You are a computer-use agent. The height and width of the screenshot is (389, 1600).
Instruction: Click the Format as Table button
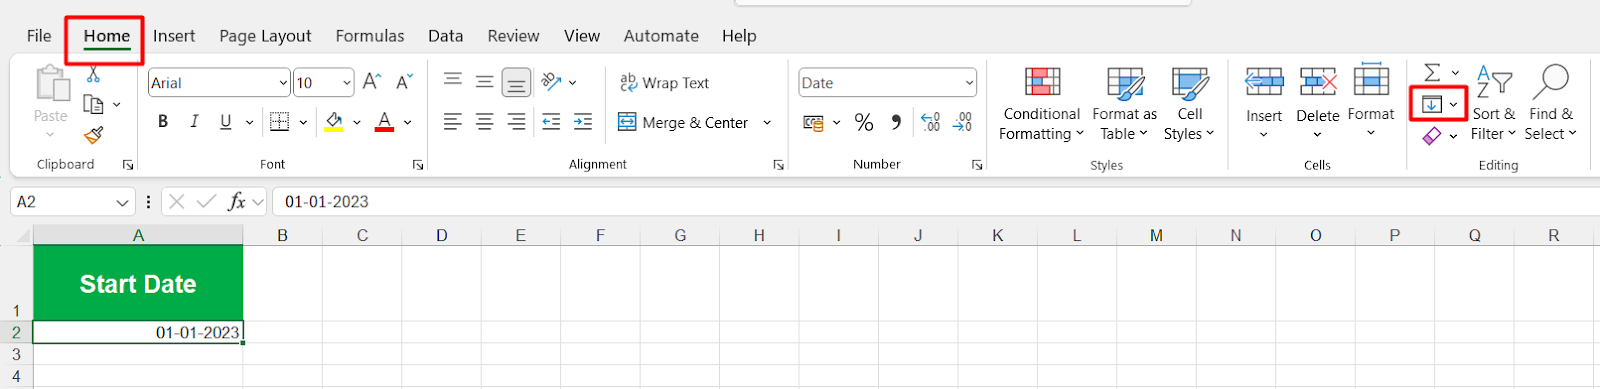click(x=1124, y=105)
